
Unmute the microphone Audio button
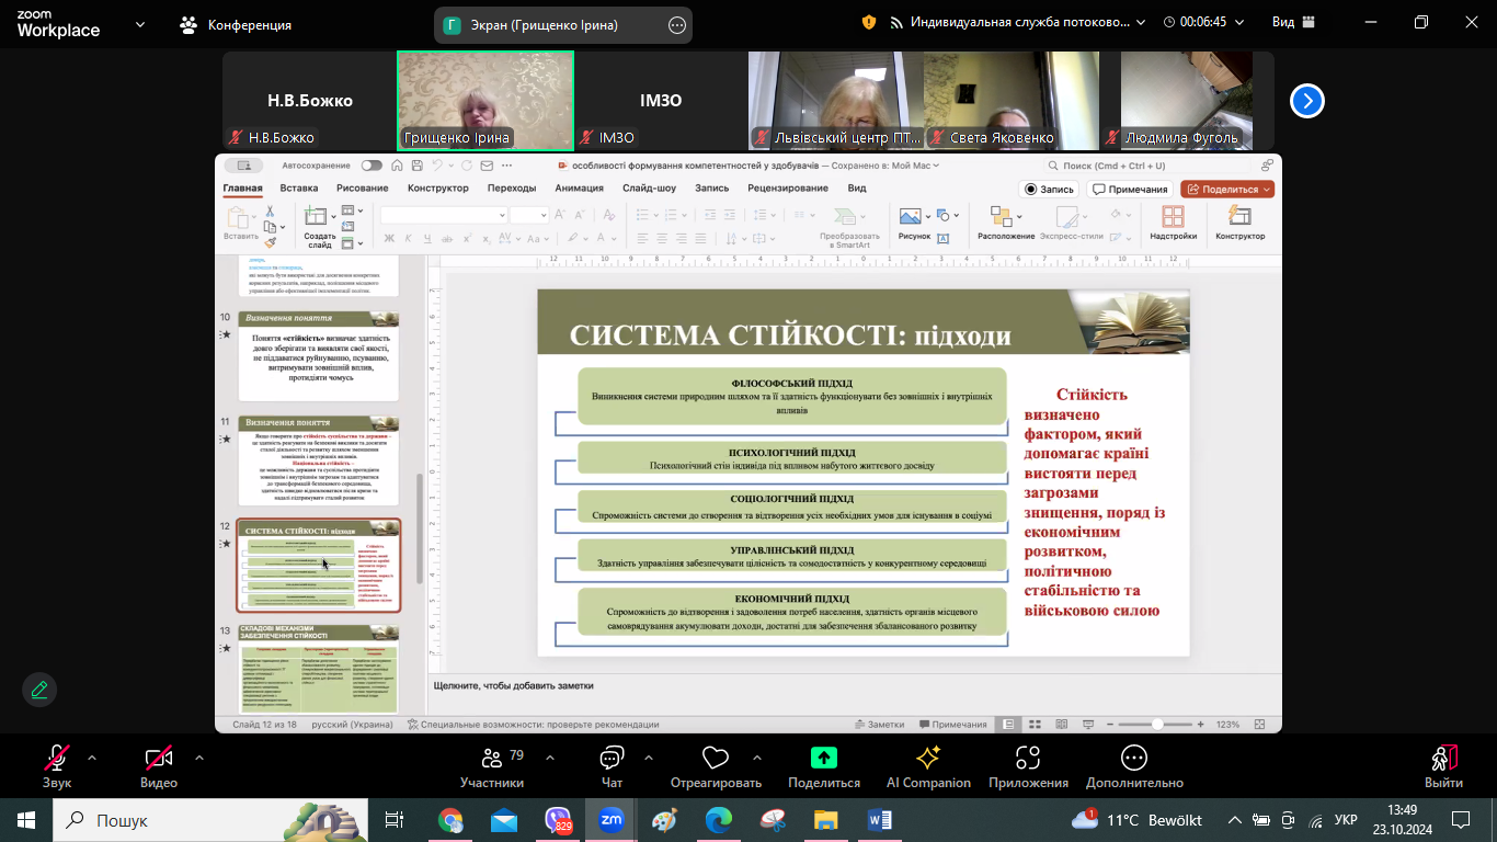[x=57, y=766]
